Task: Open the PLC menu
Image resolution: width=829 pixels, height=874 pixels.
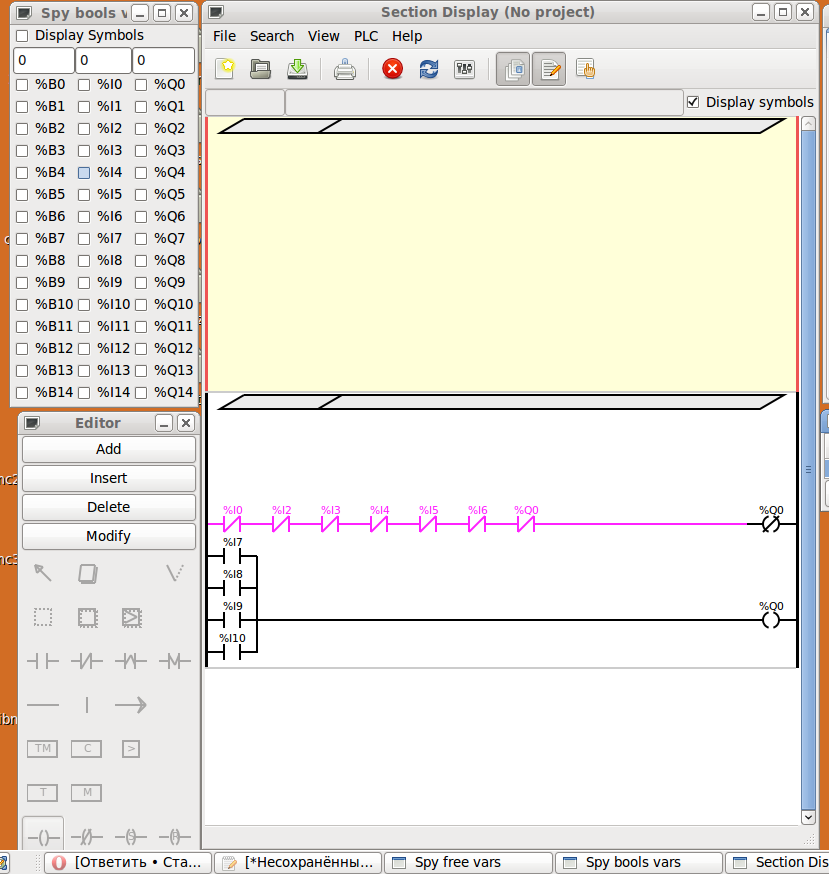Action: pyautogui.click(x=366, y=36)
